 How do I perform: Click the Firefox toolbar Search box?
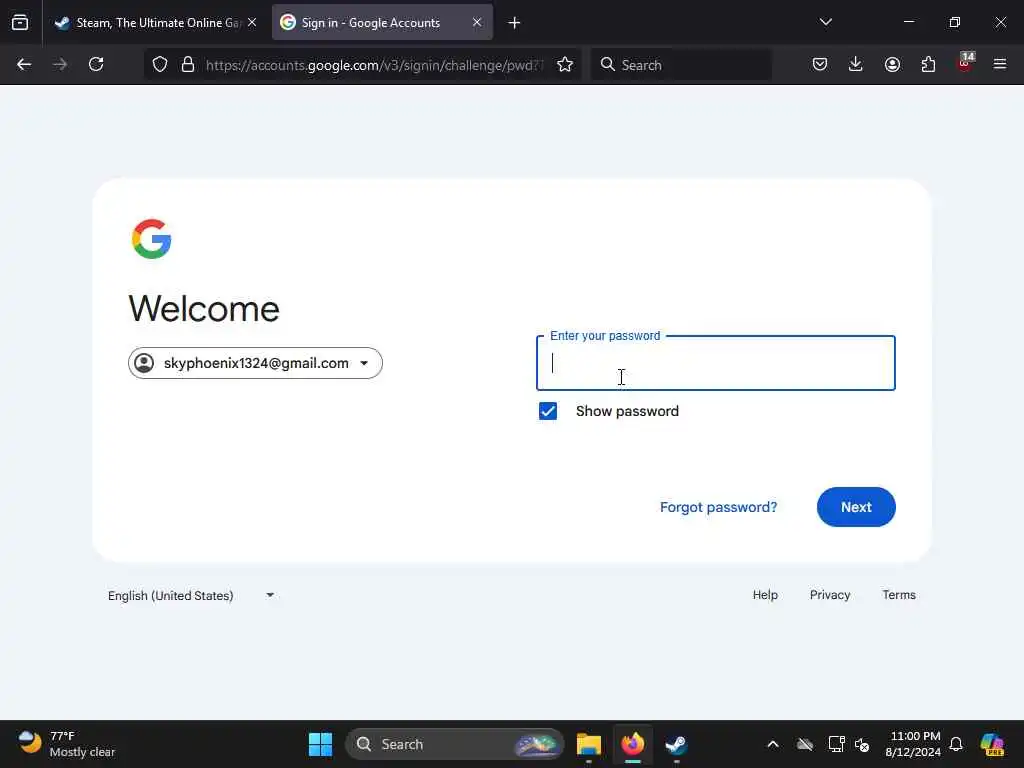point(681,65)
